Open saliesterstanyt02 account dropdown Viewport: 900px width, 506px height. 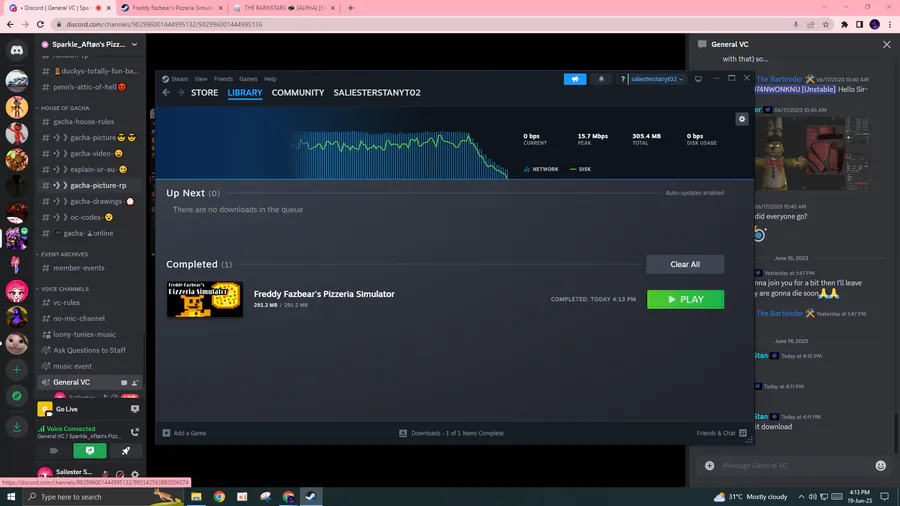pyautogui.click(x=657, y=79)
